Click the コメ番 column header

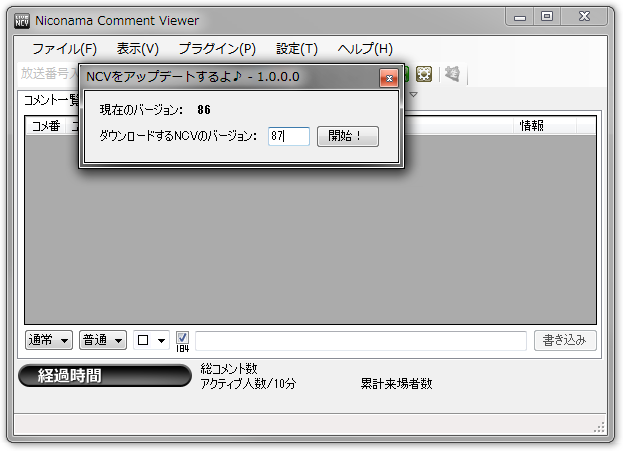point(46,126)
